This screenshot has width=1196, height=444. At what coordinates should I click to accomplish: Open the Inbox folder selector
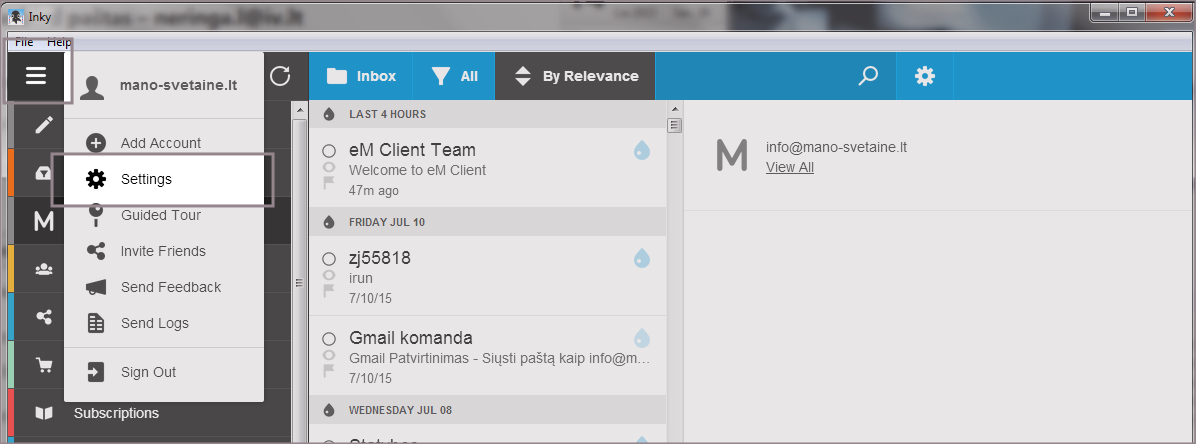pos(361,76)
